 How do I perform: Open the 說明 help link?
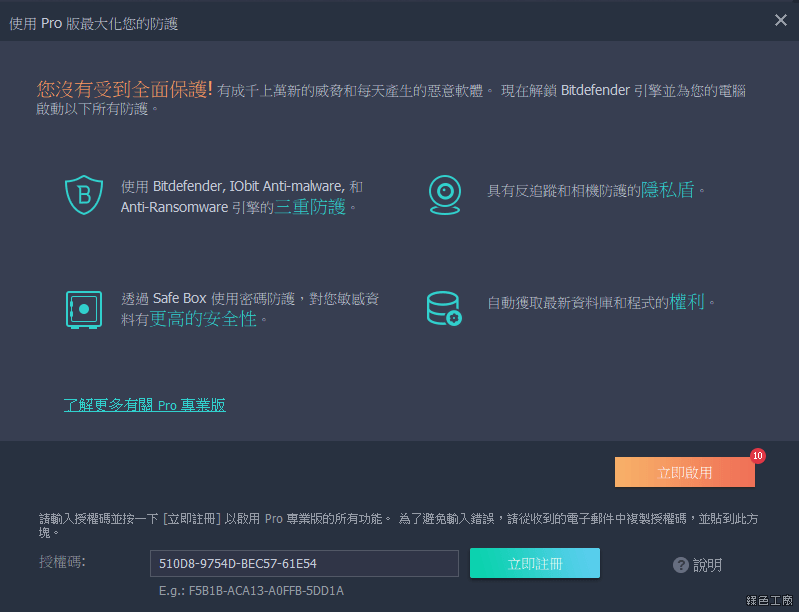(x=707, y=565)
